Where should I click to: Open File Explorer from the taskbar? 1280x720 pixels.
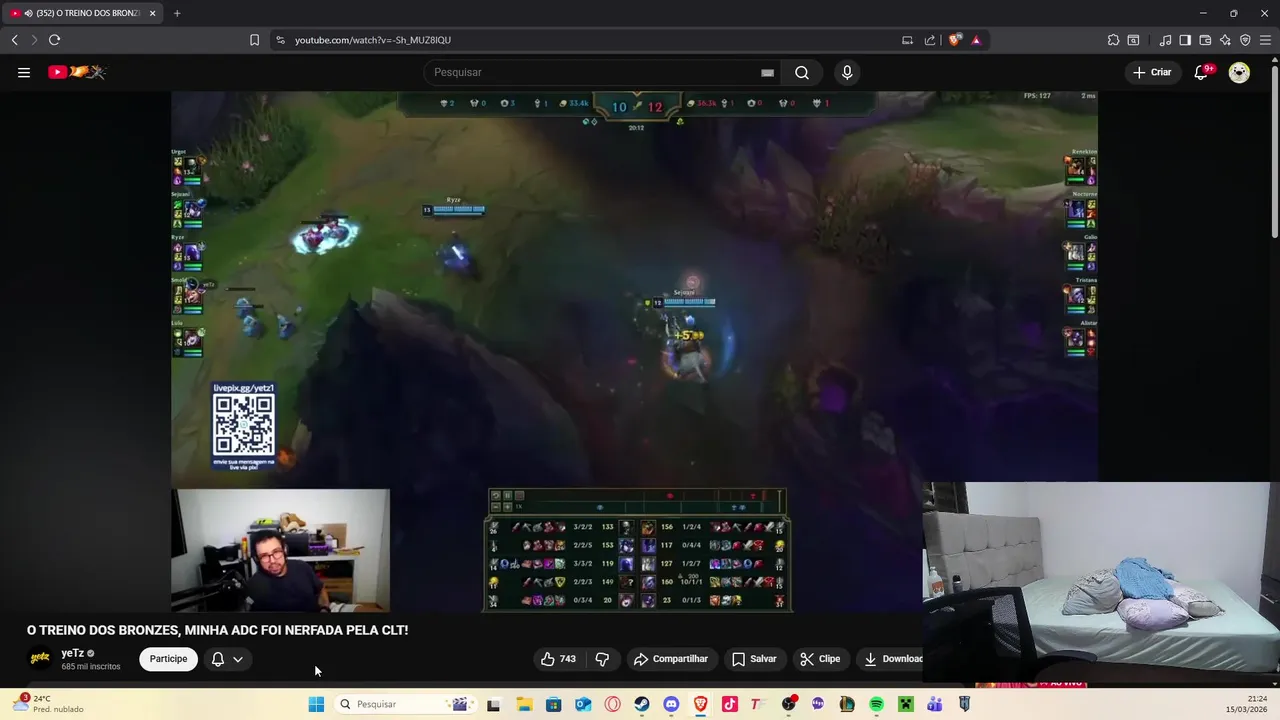(x=524, y=704)
